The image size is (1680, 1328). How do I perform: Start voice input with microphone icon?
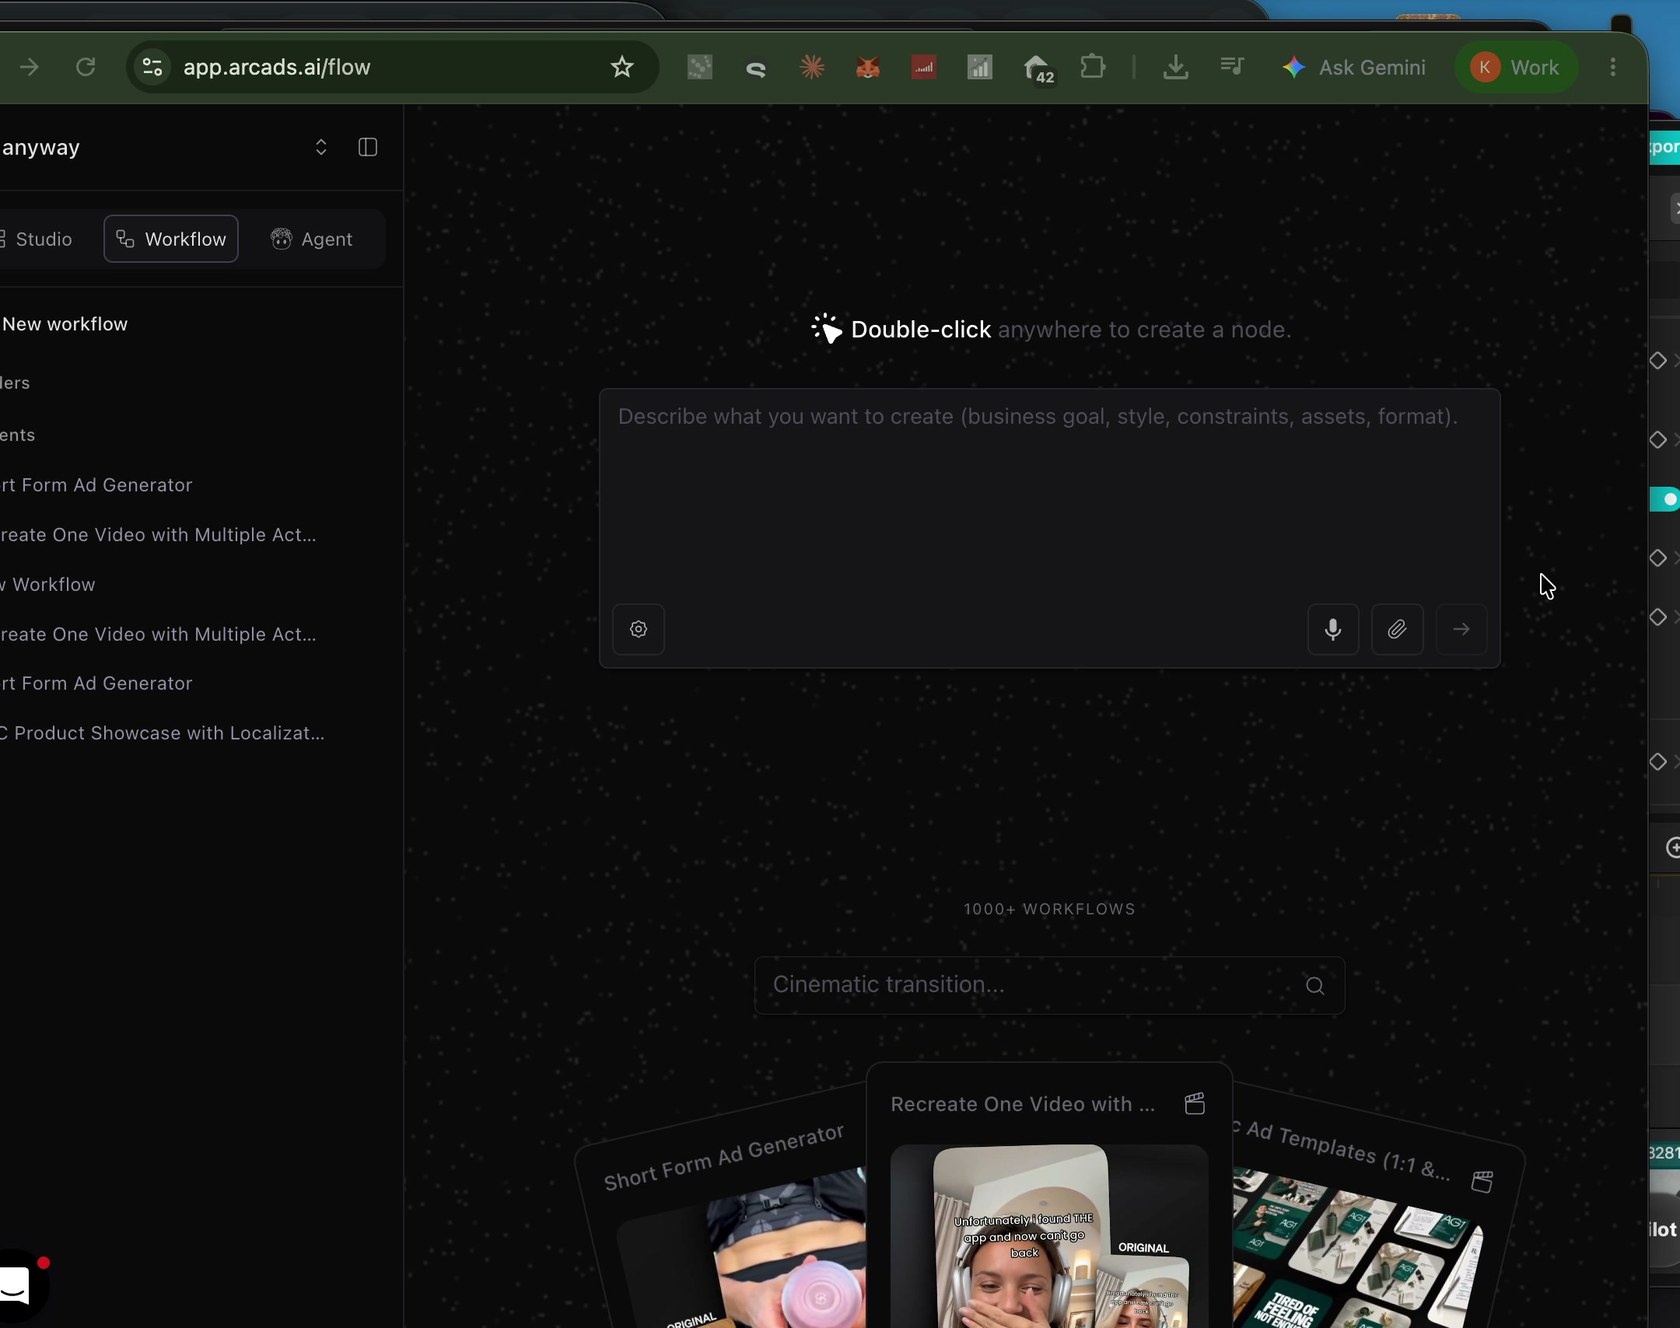[1333, 629]
